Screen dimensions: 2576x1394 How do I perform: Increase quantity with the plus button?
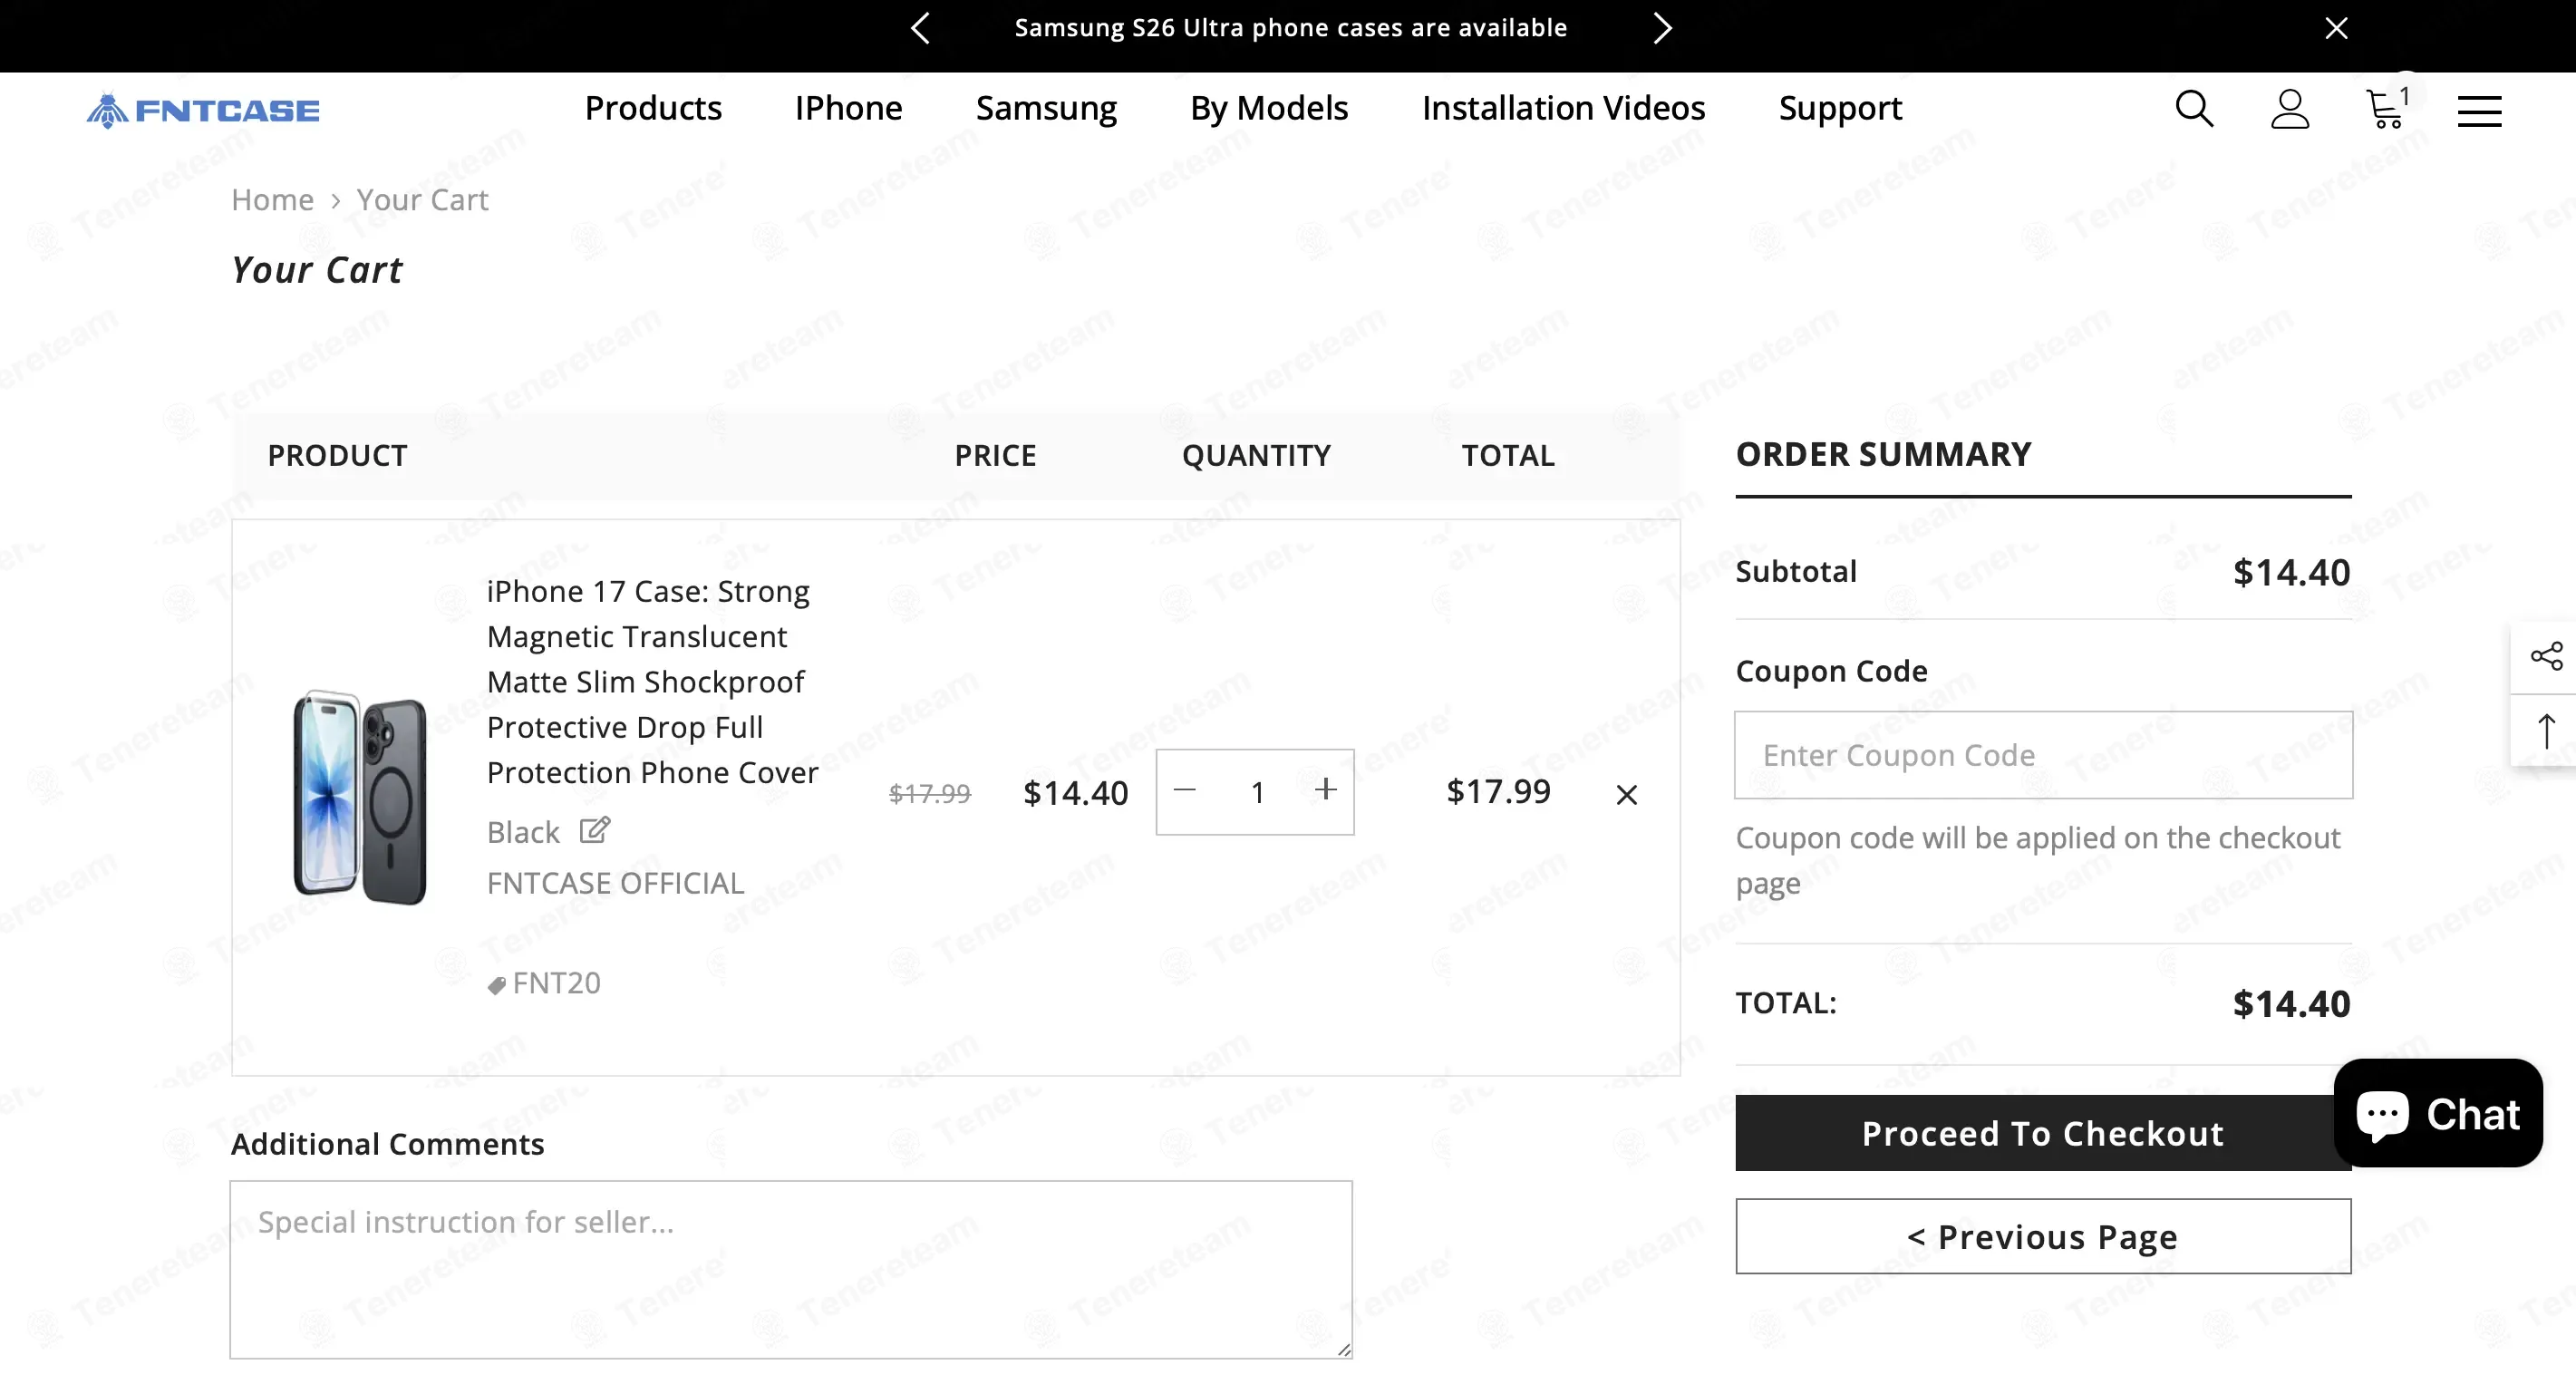pyautogui.click(x=1326, y=790)
